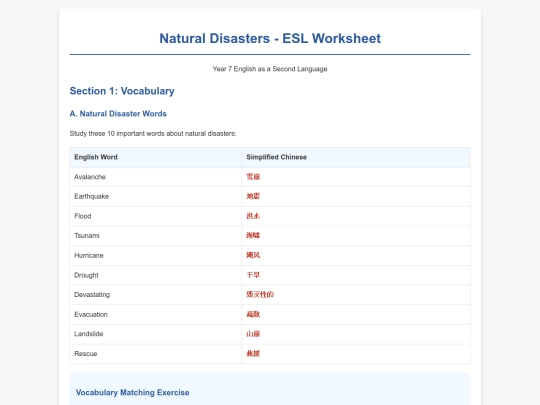Select the word Hurricane in the table
This screenshot has width=540, height=405.
[89, 256]
